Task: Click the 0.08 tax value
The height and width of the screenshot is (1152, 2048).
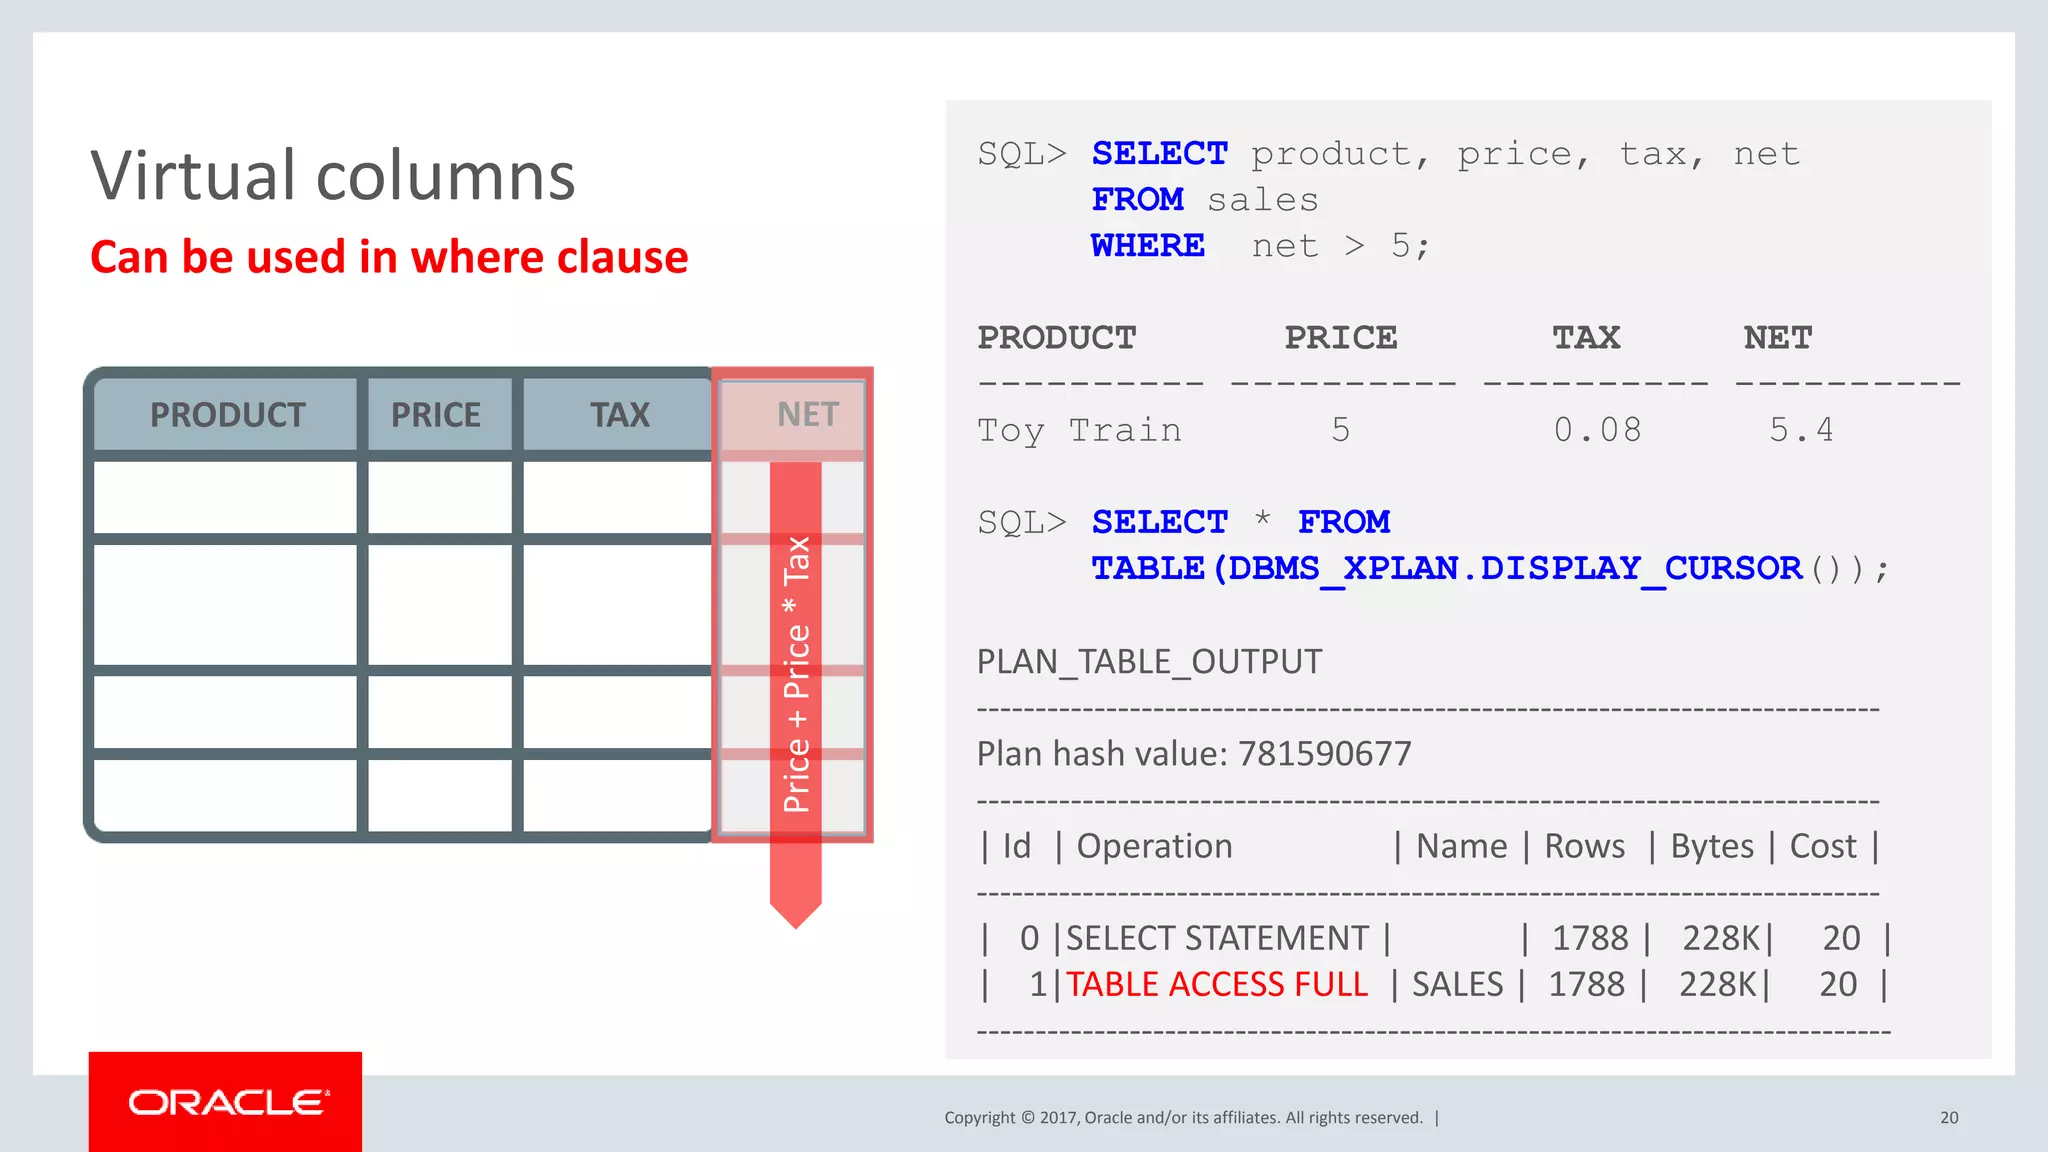Action: click(x=1598, y=430)
